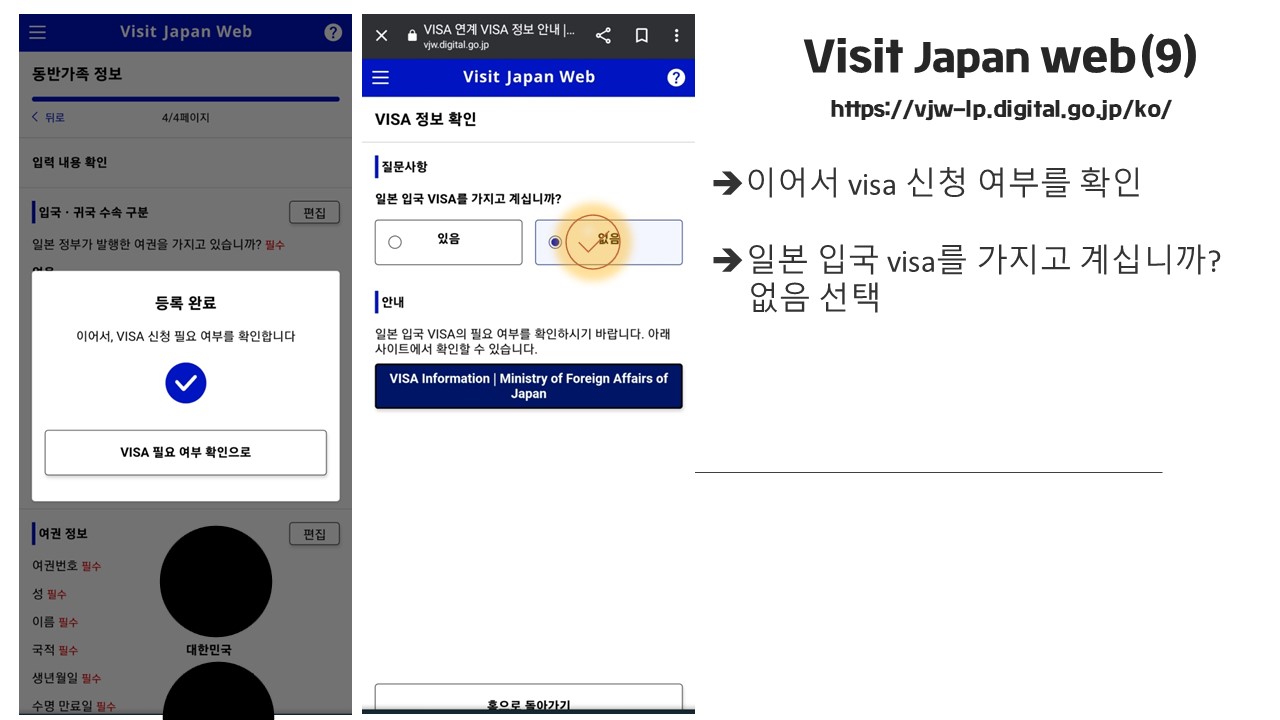This screenshot has width=1280, height=720.
Task: Click the blue checkmark in 등록 완료 dialog
Action: [186, 383]
